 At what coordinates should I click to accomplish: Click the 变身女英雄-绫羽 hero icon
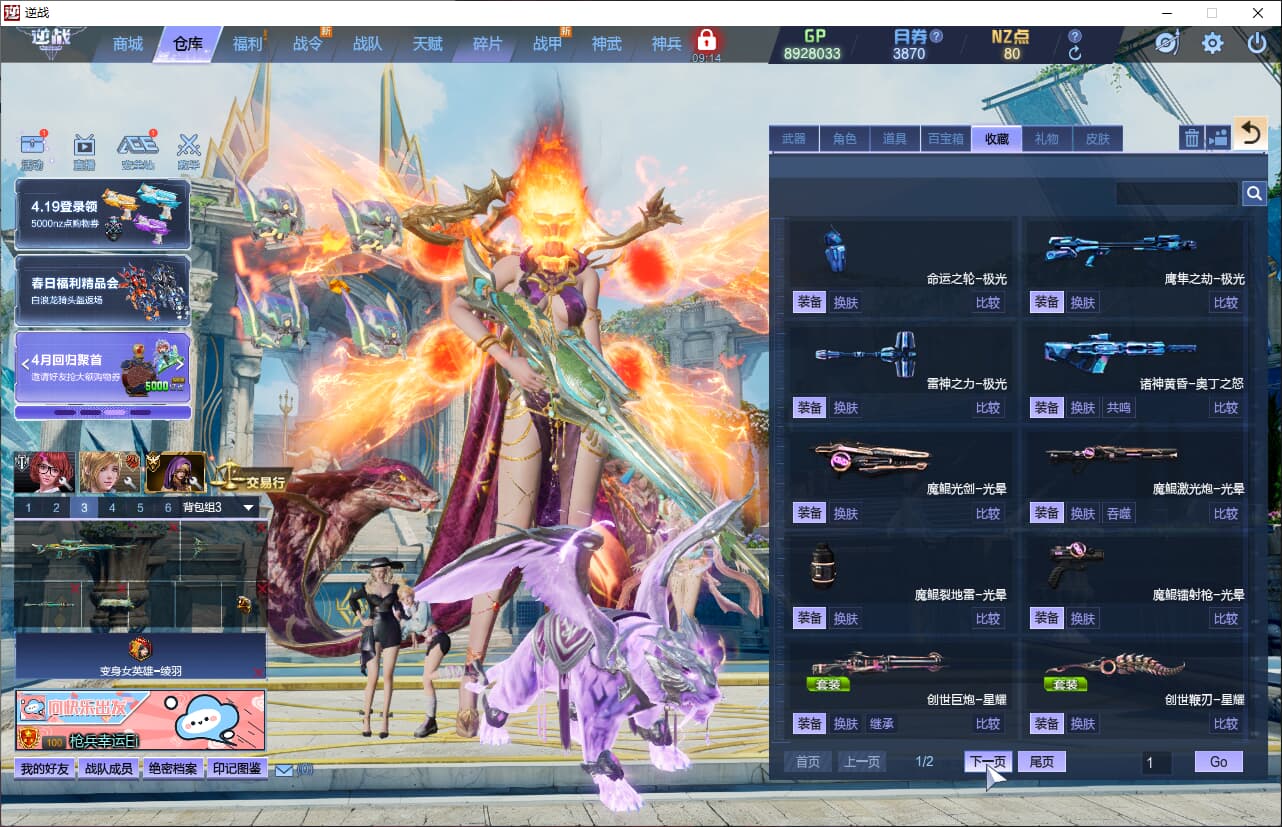(141, 650)
